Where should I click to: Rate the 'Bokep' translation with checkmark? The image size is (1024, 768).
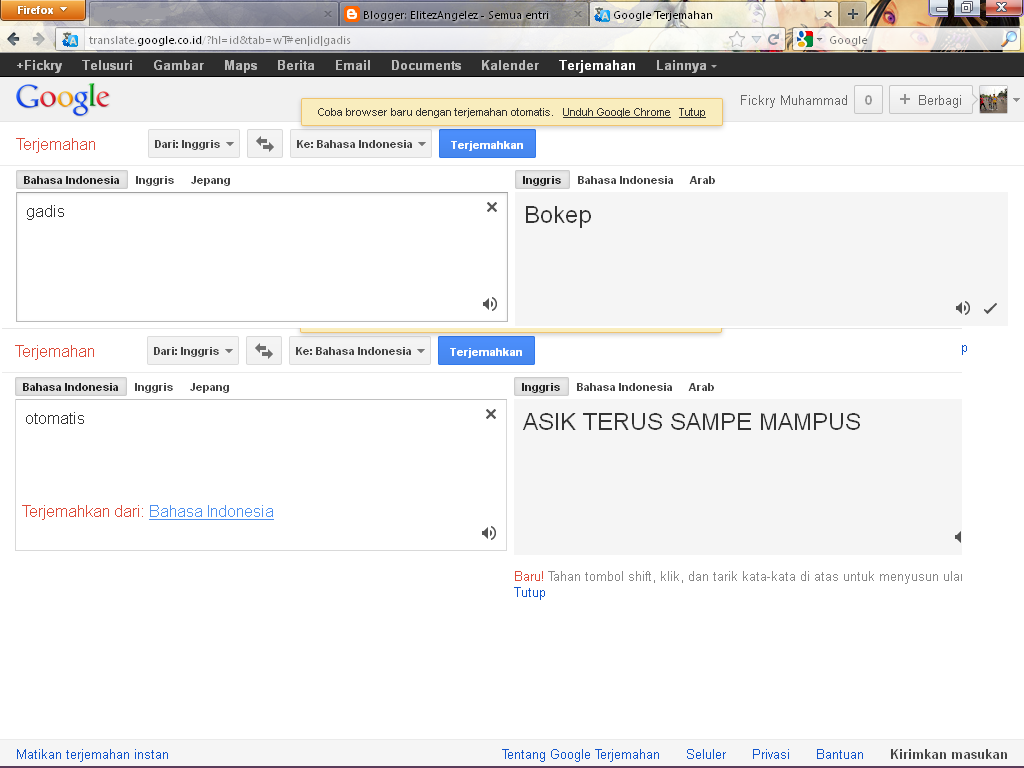991,308
